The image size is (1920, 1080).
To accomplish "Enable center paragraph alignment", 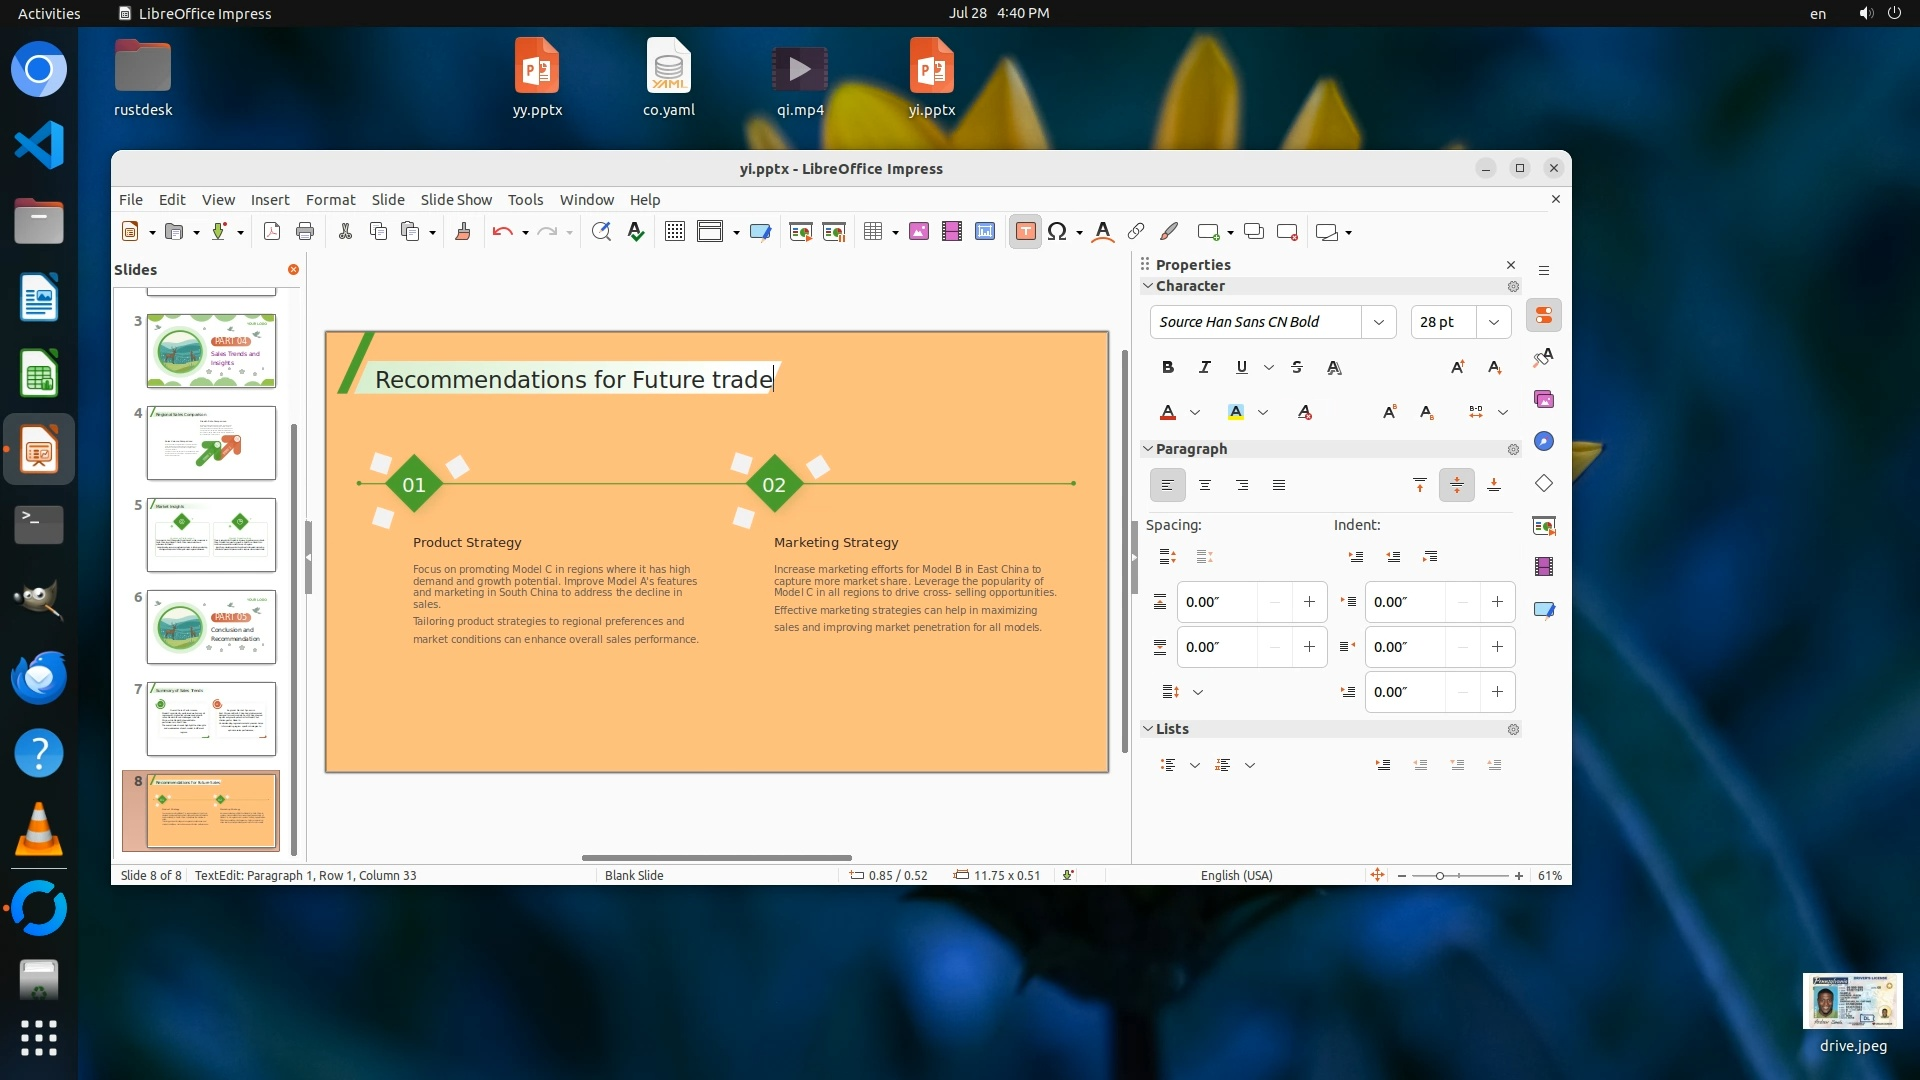I will pos(1204,485).
